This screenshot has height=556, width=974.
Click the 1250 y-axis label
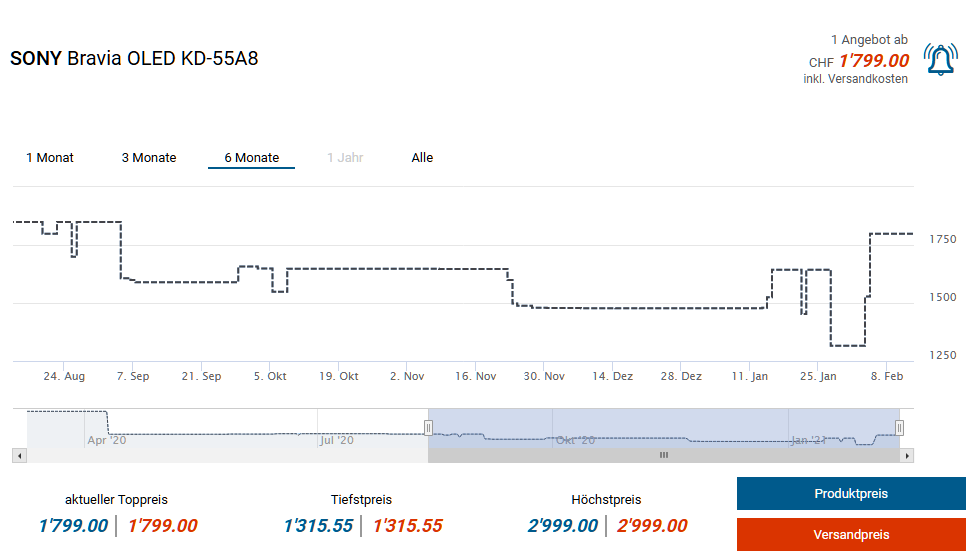[x=943, y=355]
